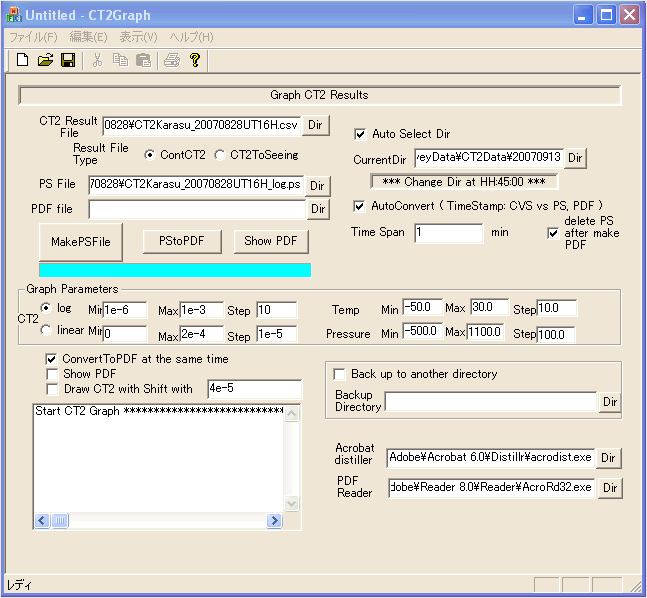The height and width of the screenshot is (598, 647).
Task: Click the Copy toolbar icon
Action: (x=120, y=60)
